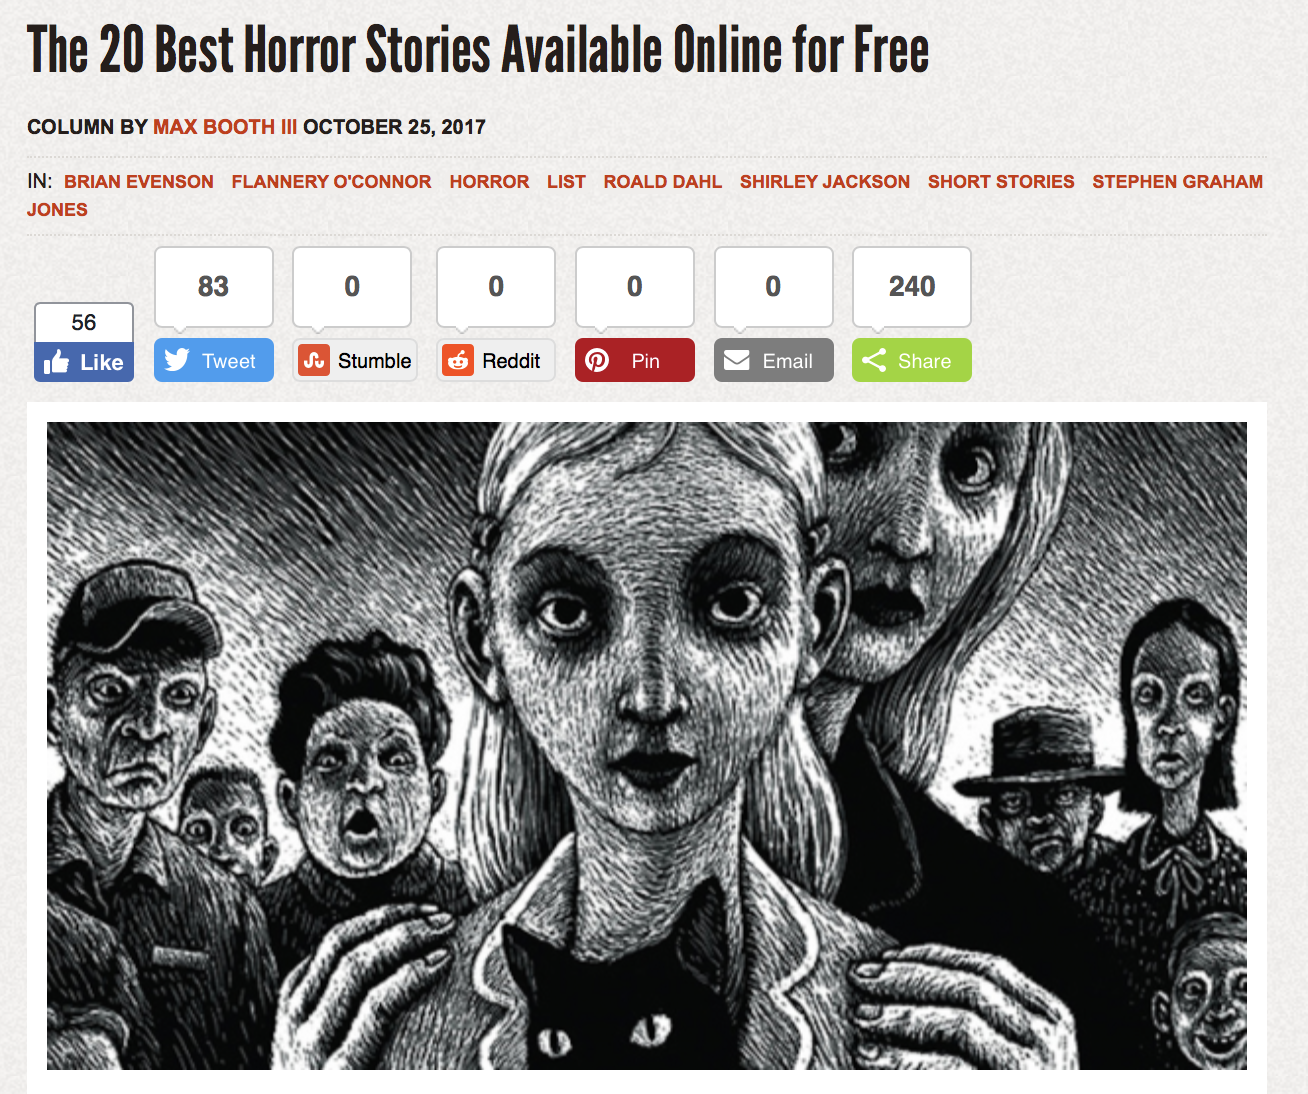Click the Email envelope icon
This screenshot has height=1094, width=1308.
[737, 360]
